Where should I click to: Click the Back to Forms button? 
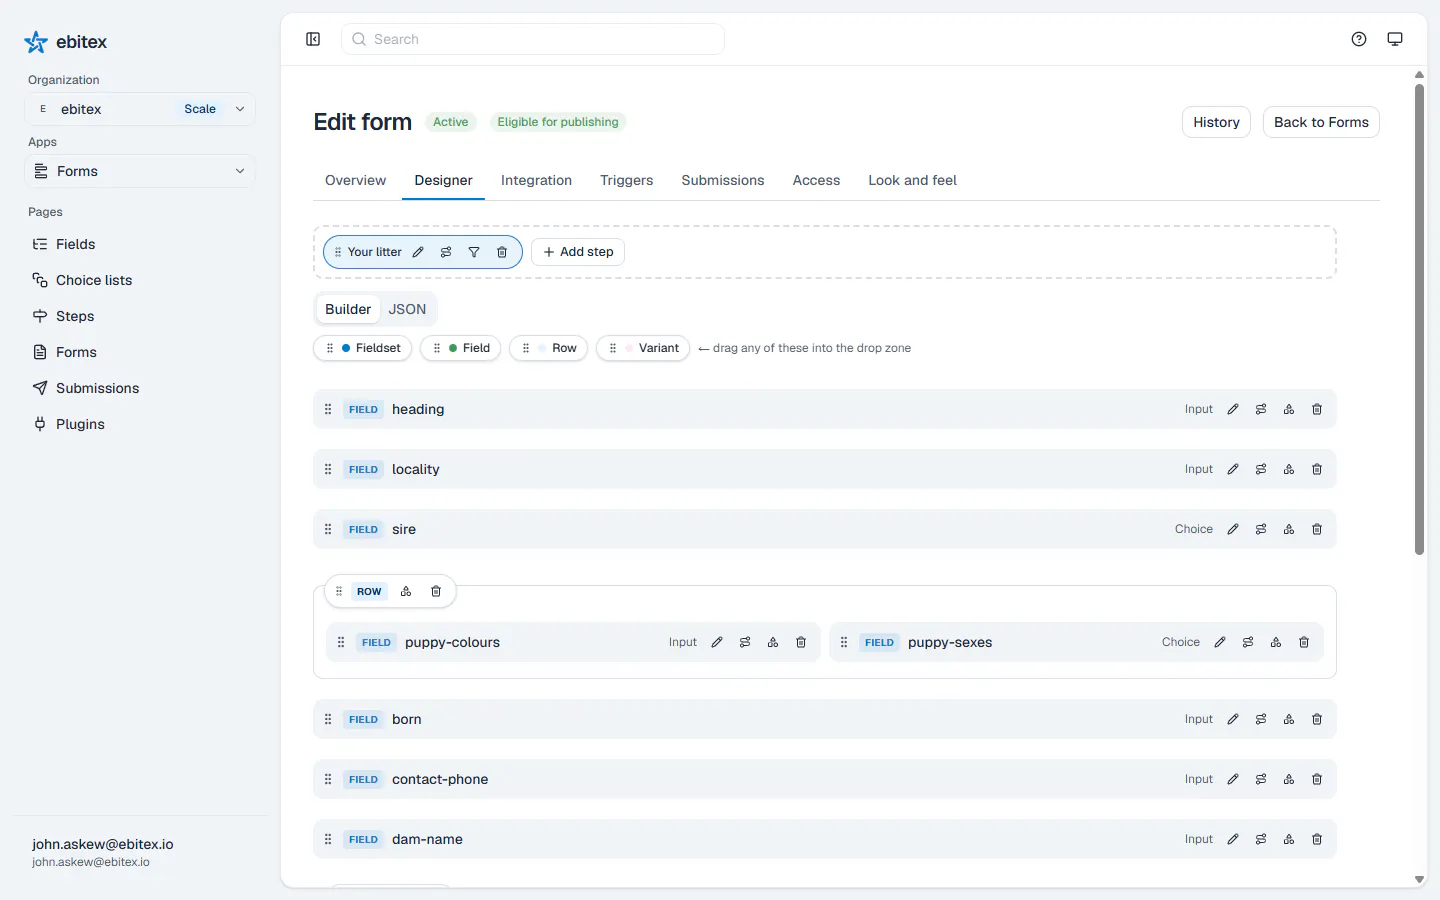(1321, 122)
